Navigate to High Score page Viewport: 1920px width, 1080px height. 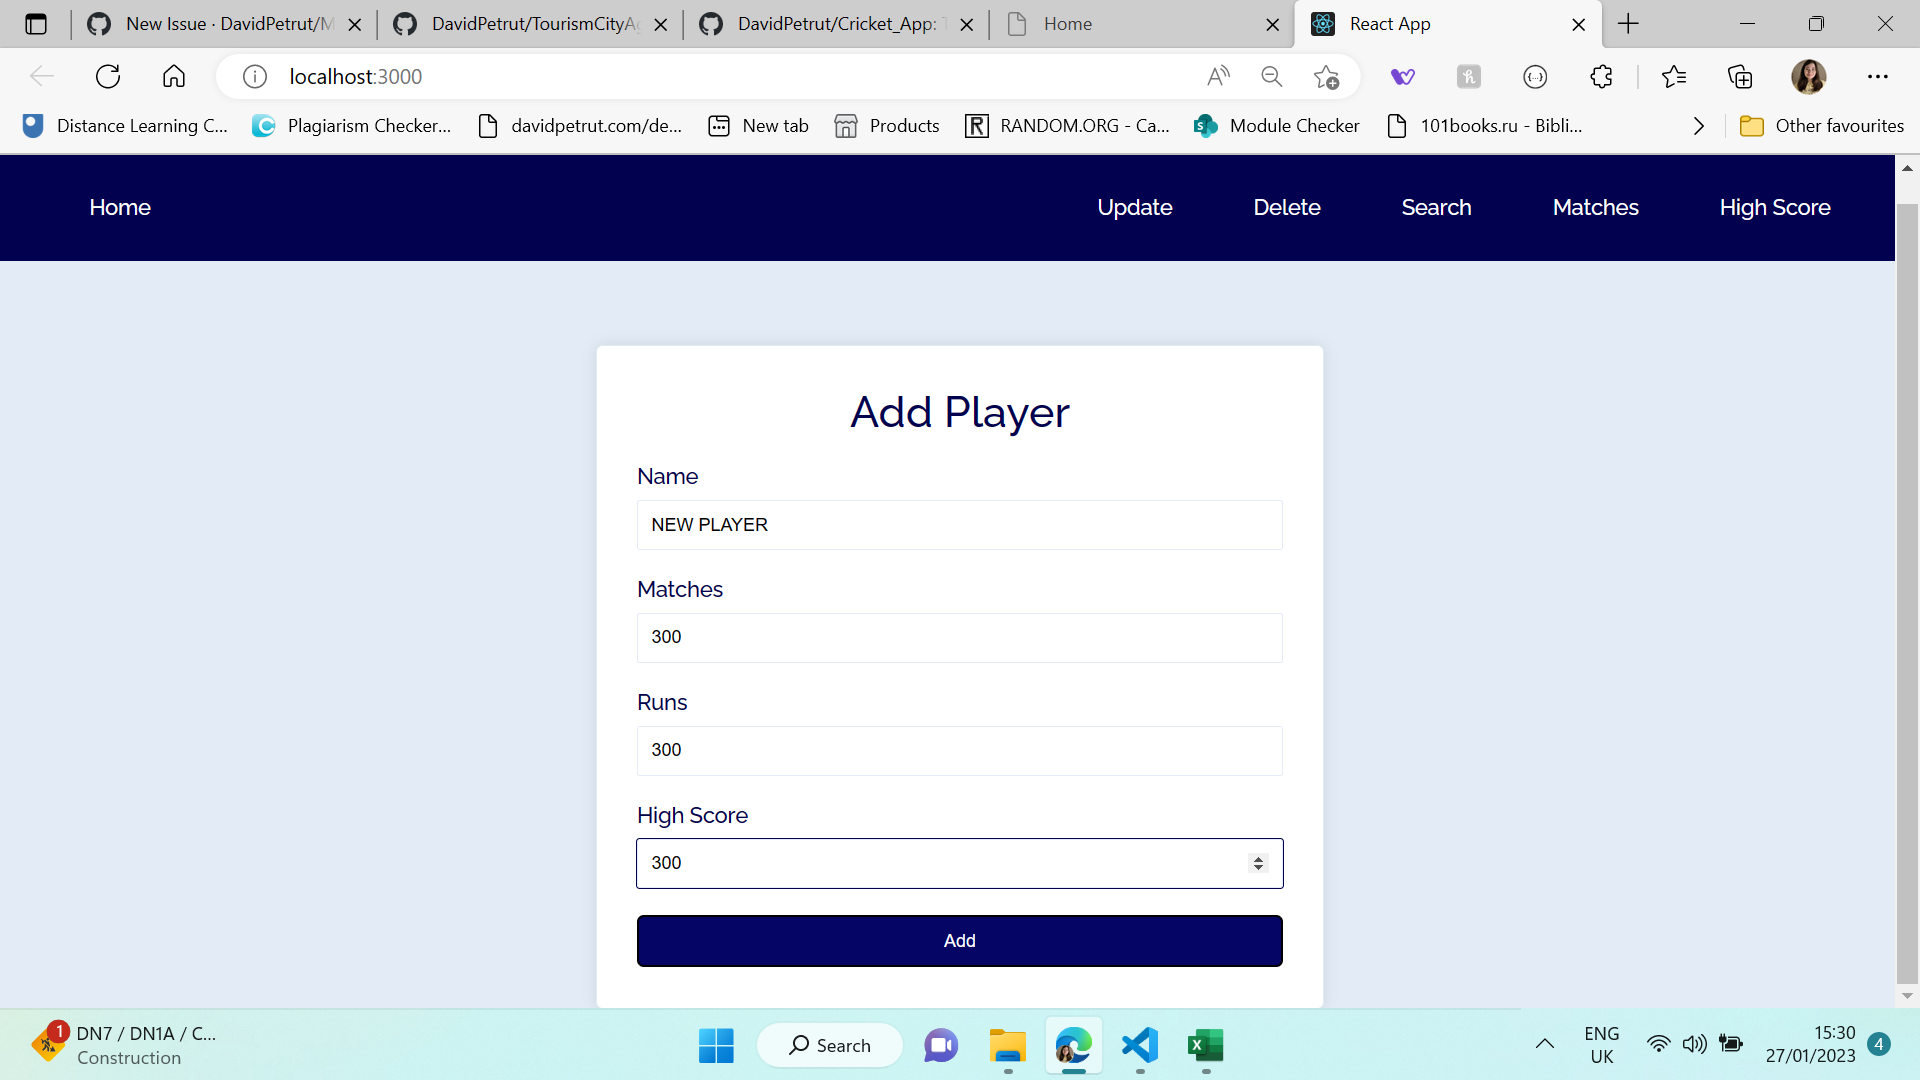(1775, 207)
